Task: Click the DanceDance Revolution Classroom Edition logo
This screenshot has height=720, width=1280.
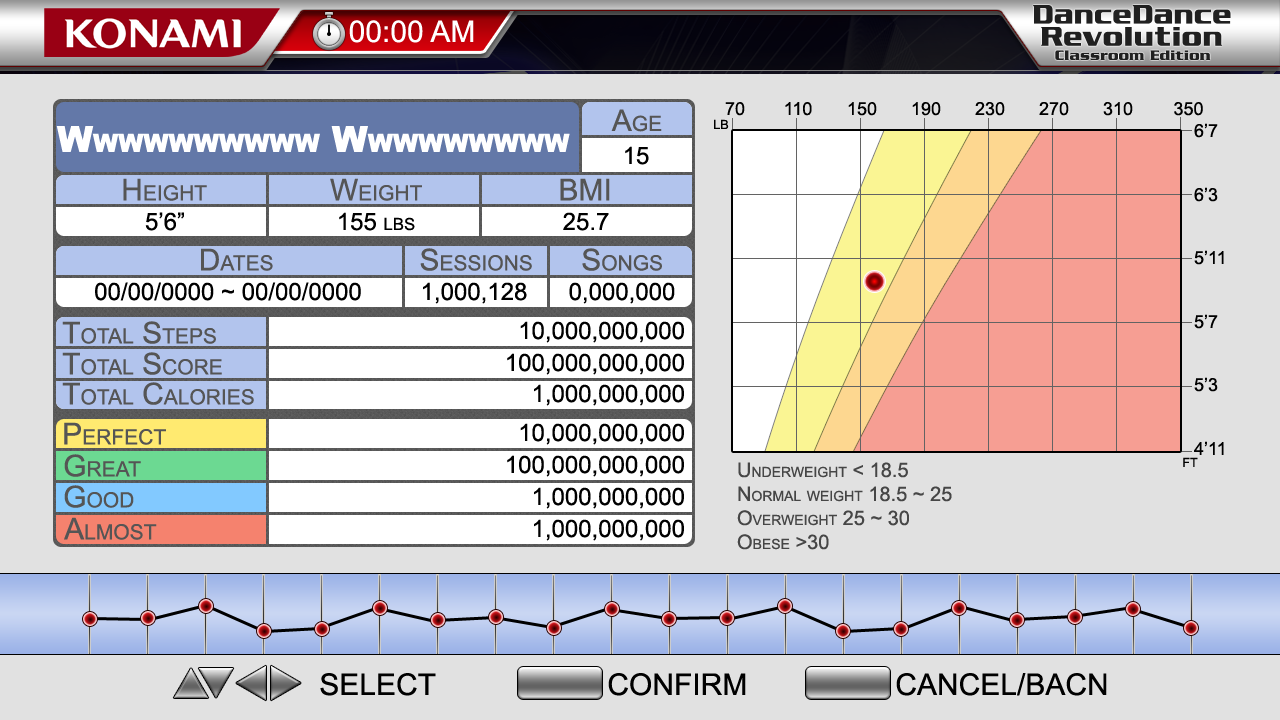Action: (x=1132, y=32)
